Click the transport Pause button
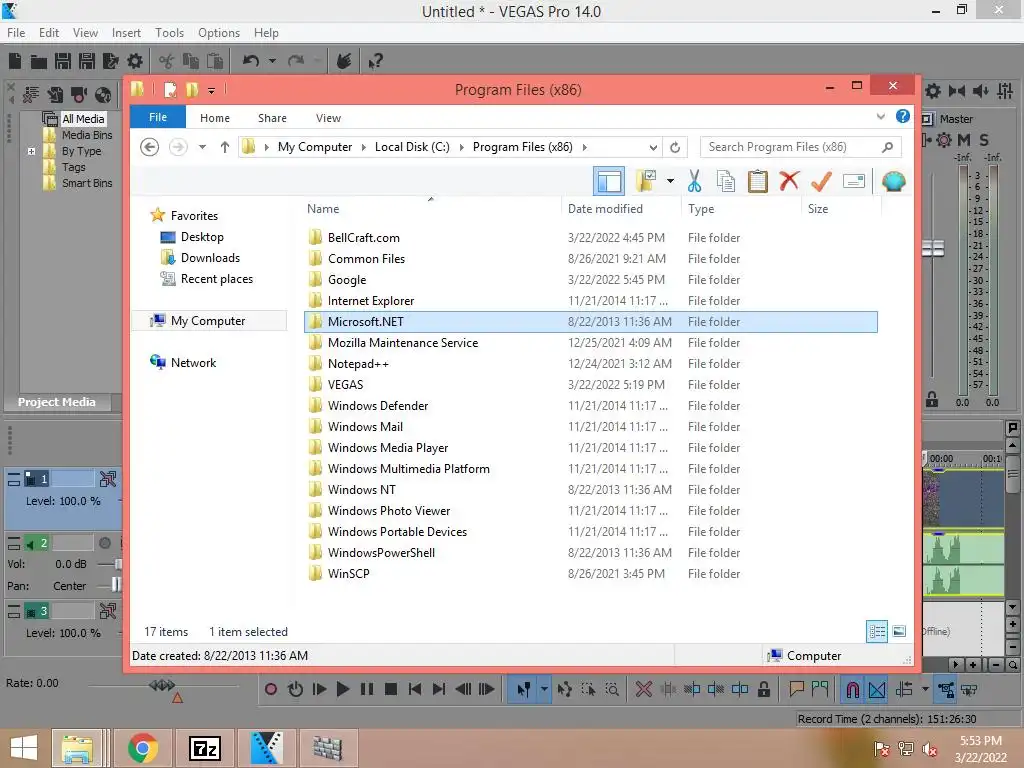1024x768 pixels. click(x=366, y=689)
